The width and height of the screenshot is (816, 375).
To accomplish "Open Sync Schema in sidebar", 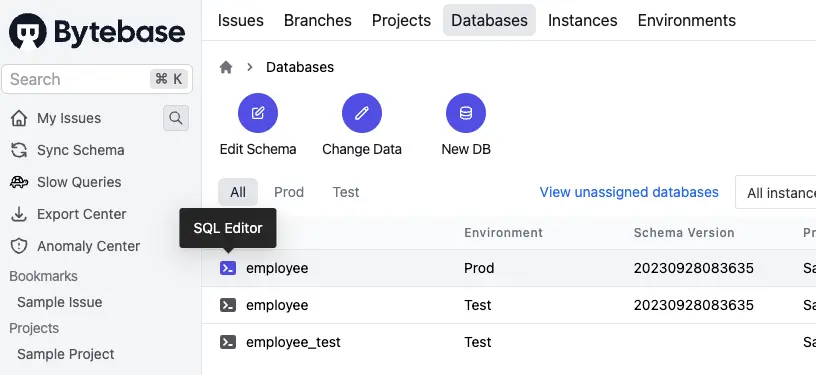I will click(81, 150).
